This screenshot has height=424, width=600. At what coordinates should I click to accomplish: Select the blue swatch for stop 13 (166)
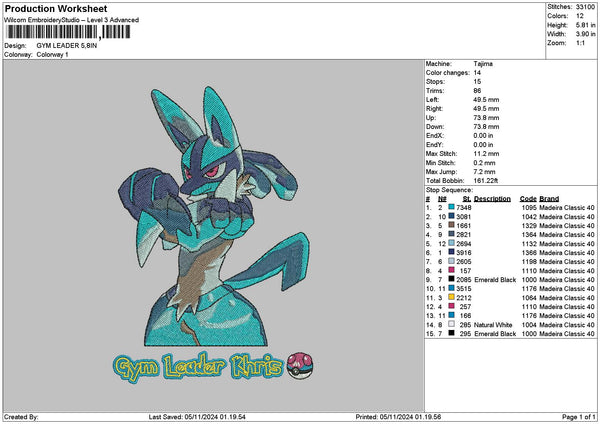click(452, 315)
